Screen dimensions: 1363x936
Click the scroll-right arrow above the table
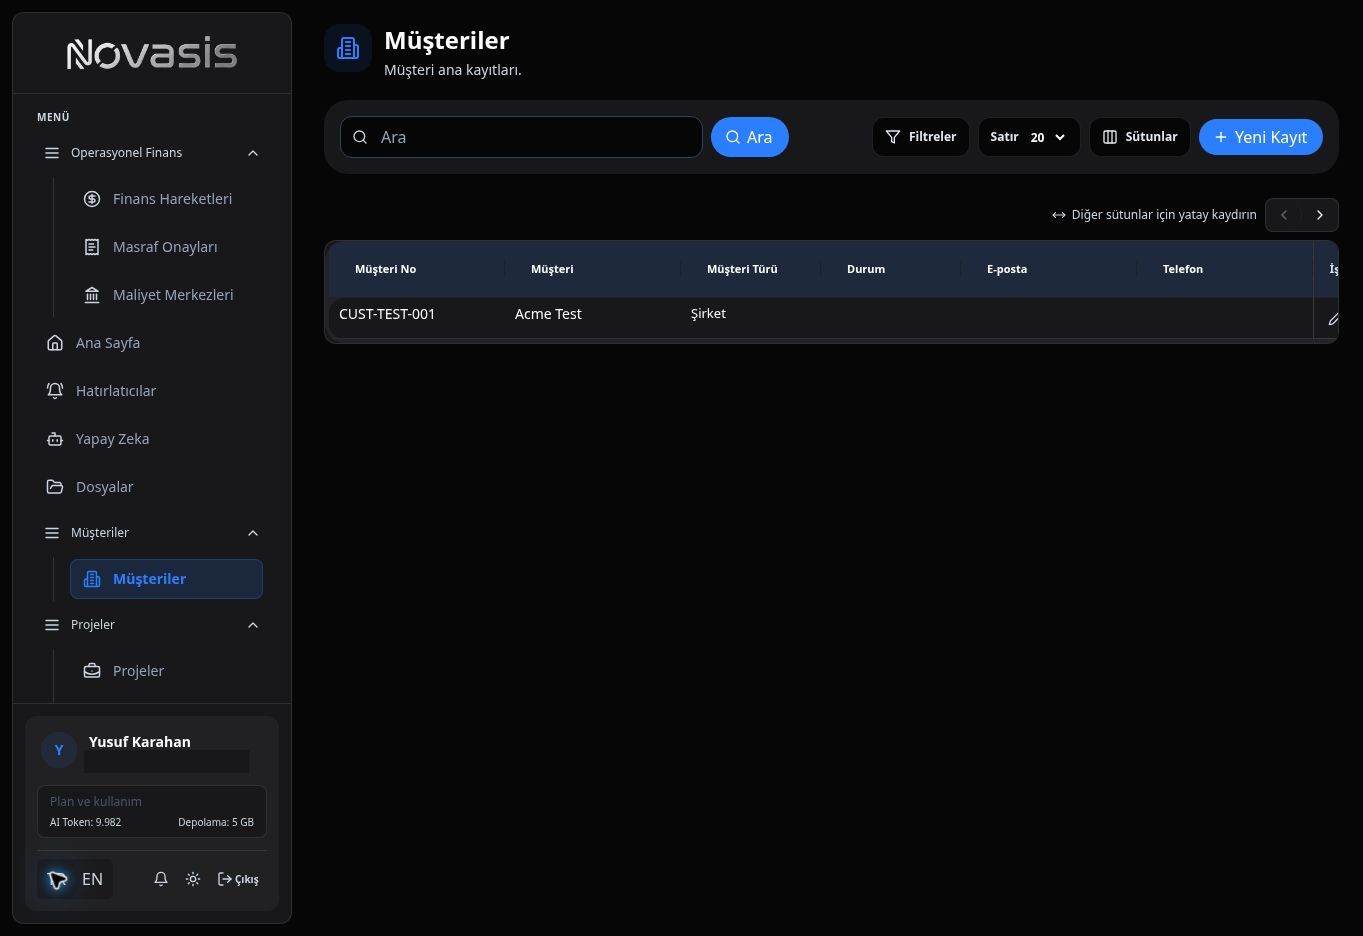[1320, 215]
